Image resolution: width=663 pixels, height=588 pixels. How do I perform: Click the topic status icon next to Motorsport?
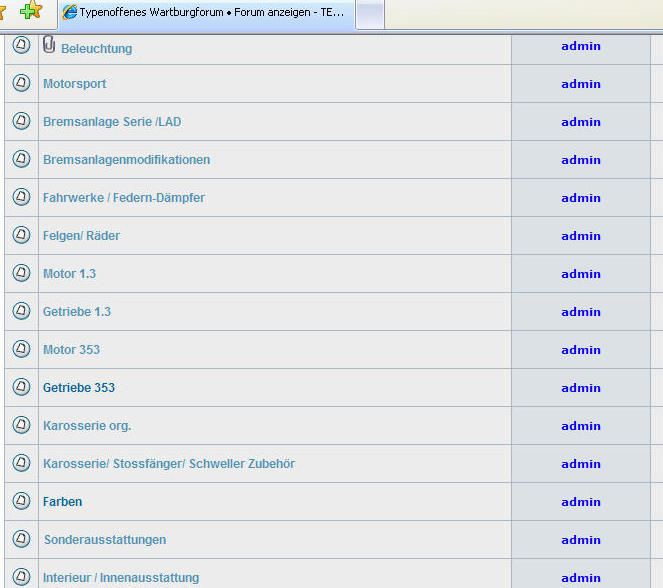pos(21,84)
